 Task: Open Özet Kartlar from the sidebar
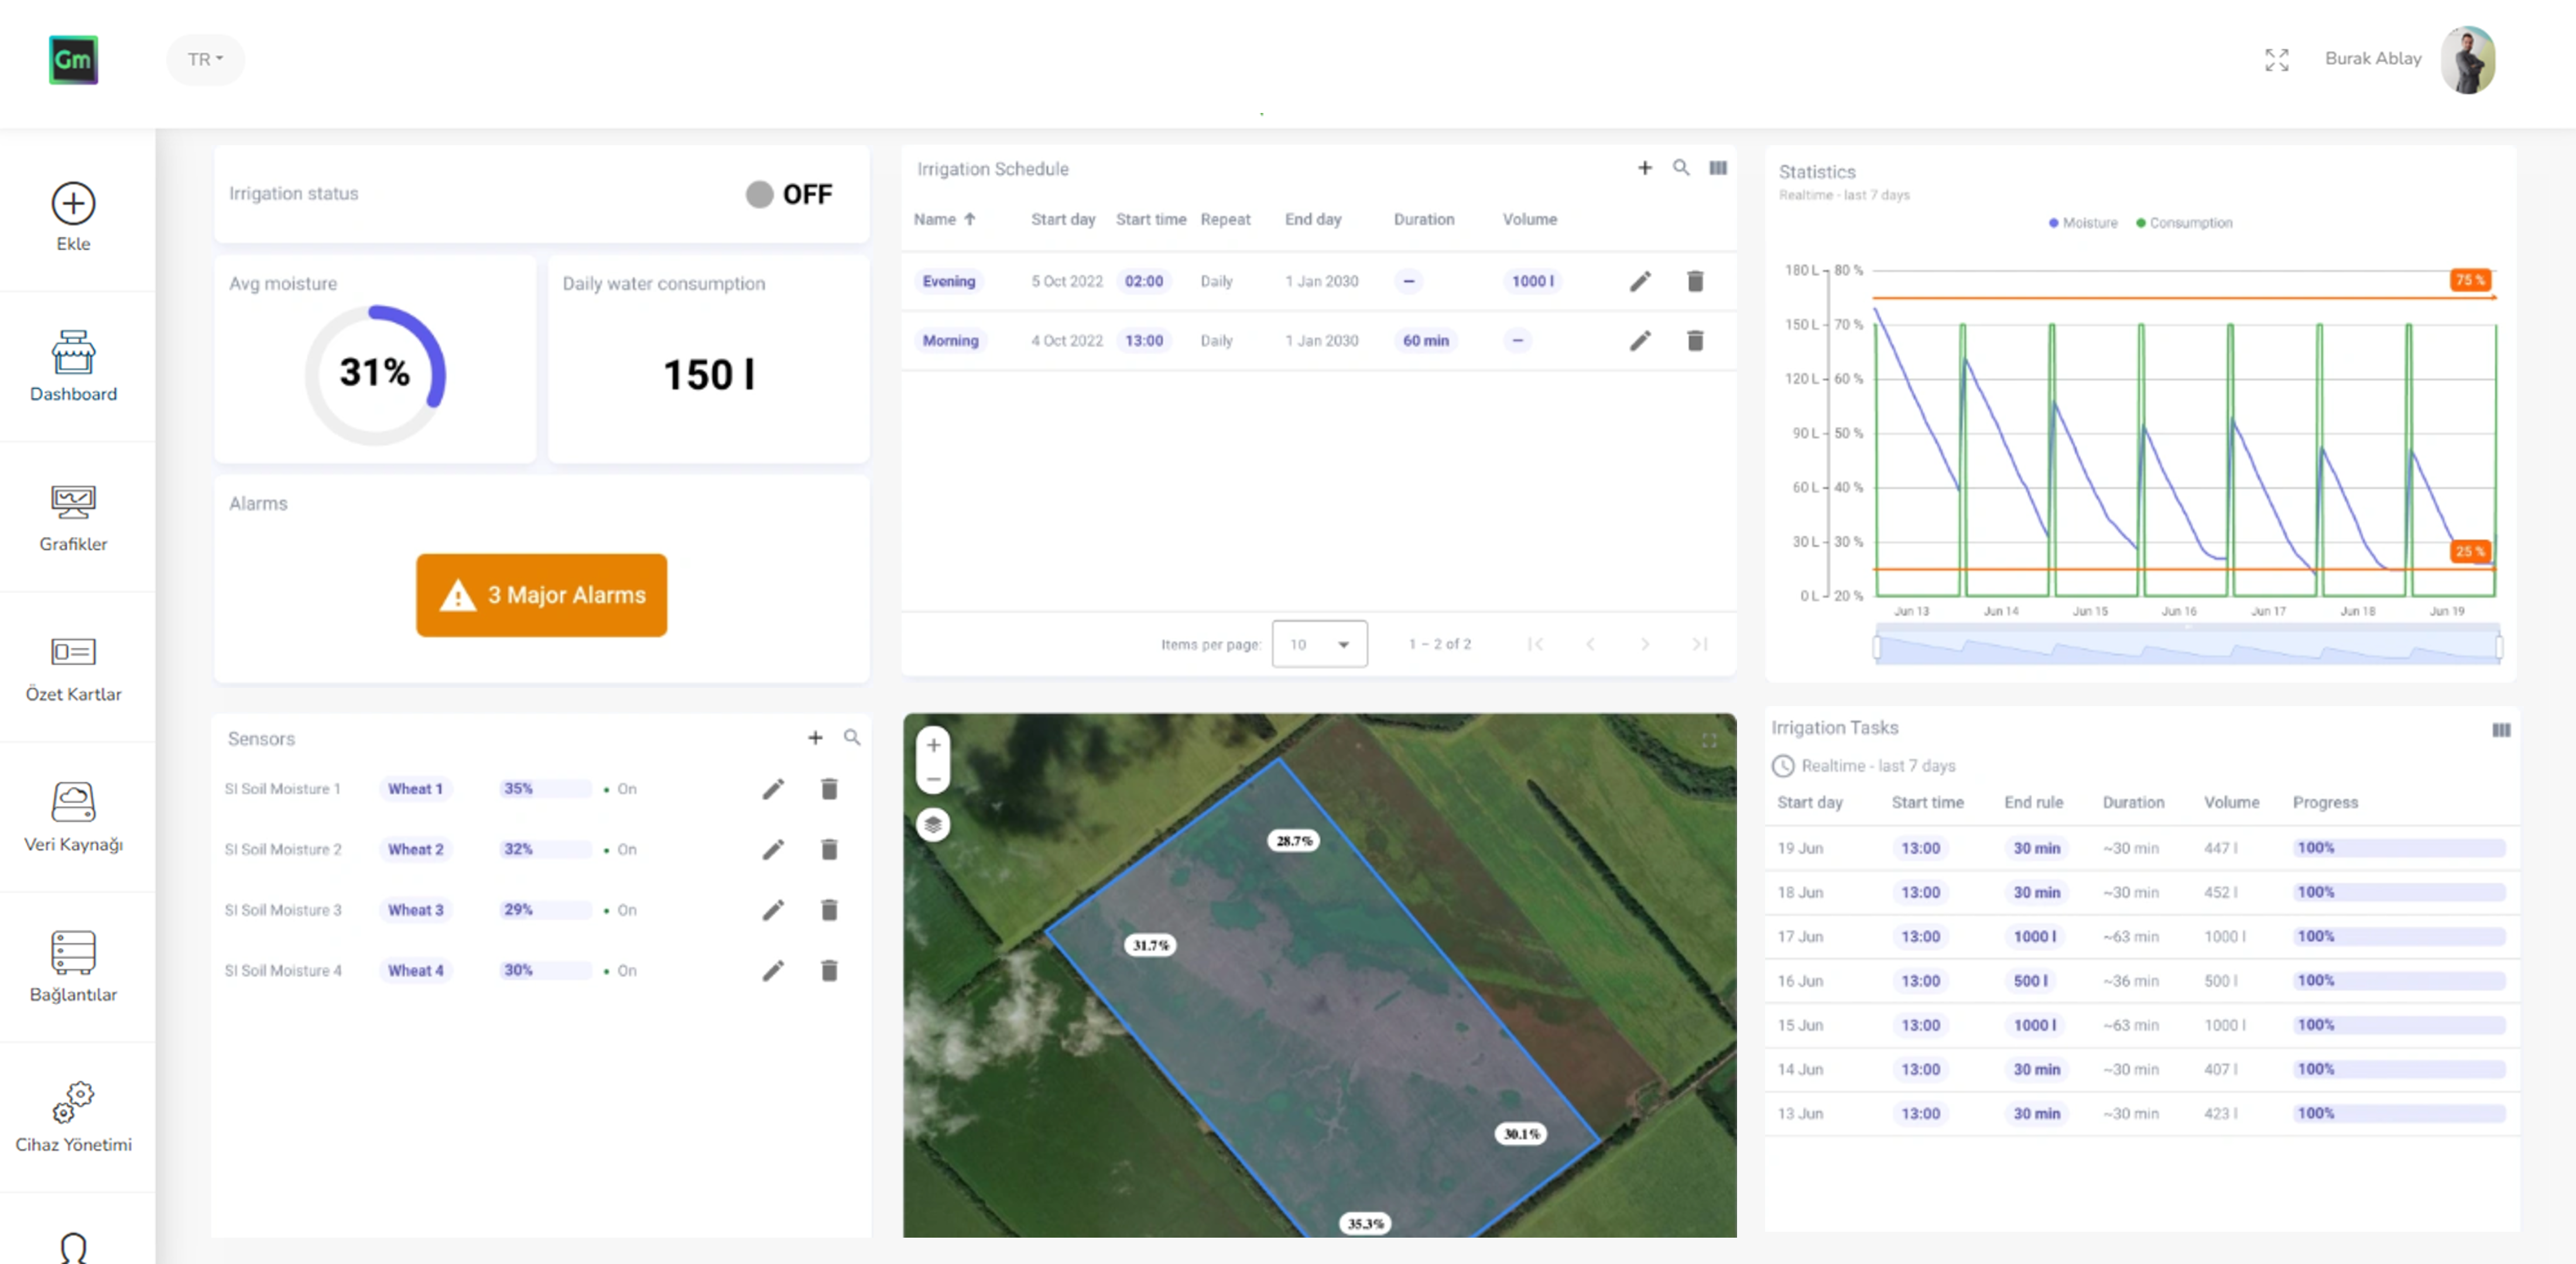tap(73, 652)
